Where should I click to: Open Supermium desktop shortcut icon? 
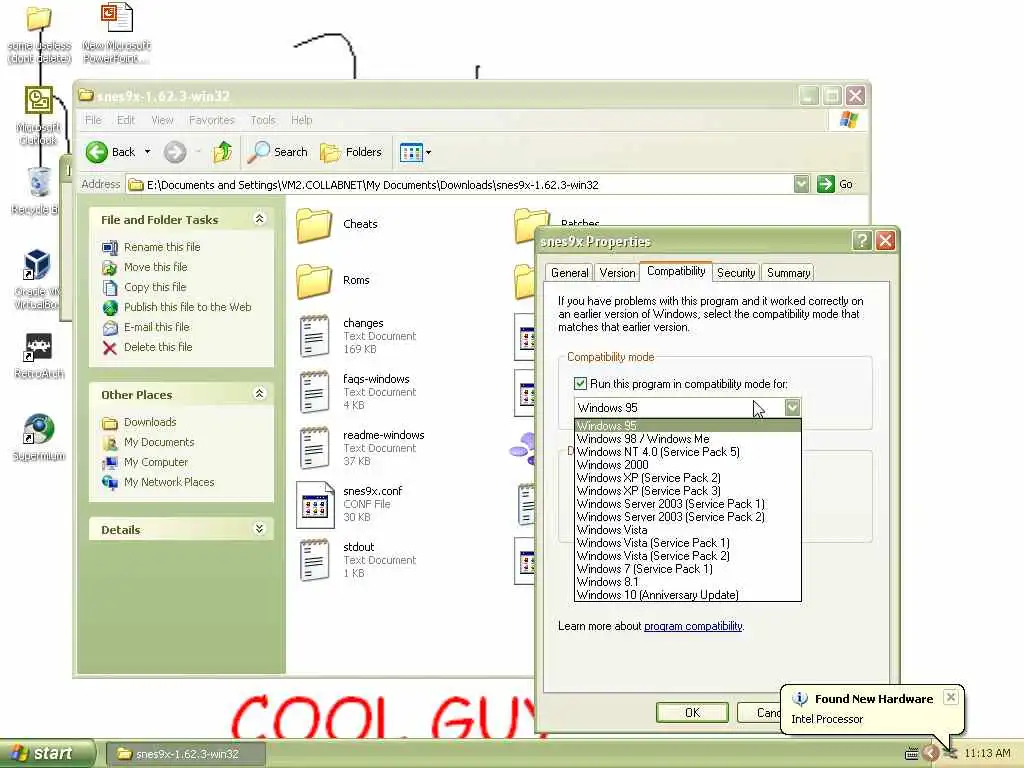[39, 430]
